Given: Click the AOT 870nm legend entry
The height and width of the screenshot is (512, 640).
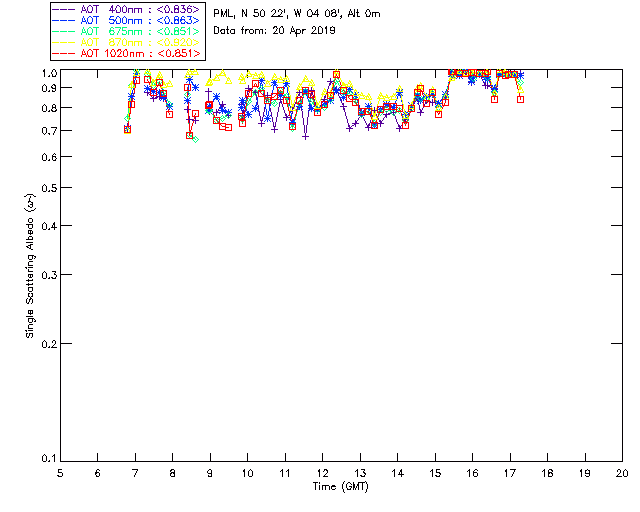Looking at the screenshot, I should [127, 42].
